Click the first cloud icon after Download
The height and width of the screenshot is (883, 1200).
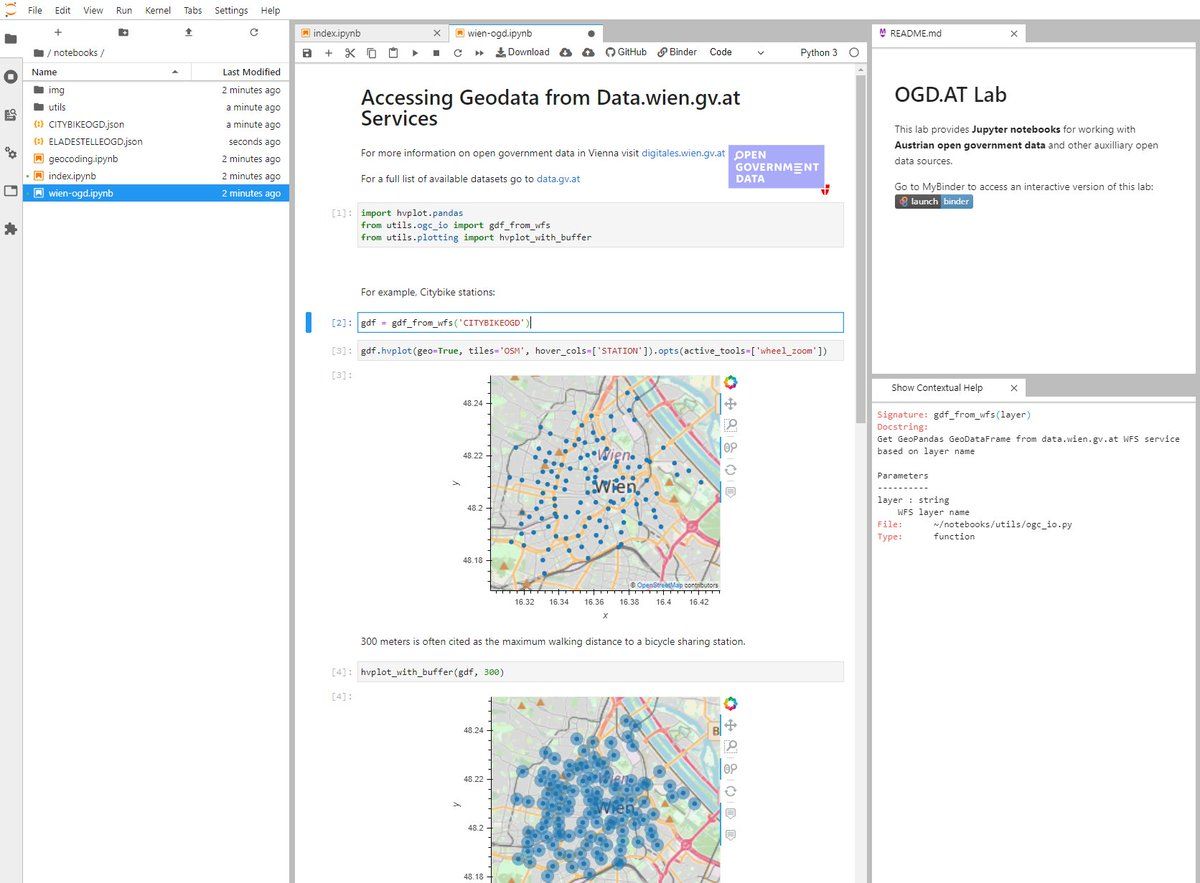point(565,53)
